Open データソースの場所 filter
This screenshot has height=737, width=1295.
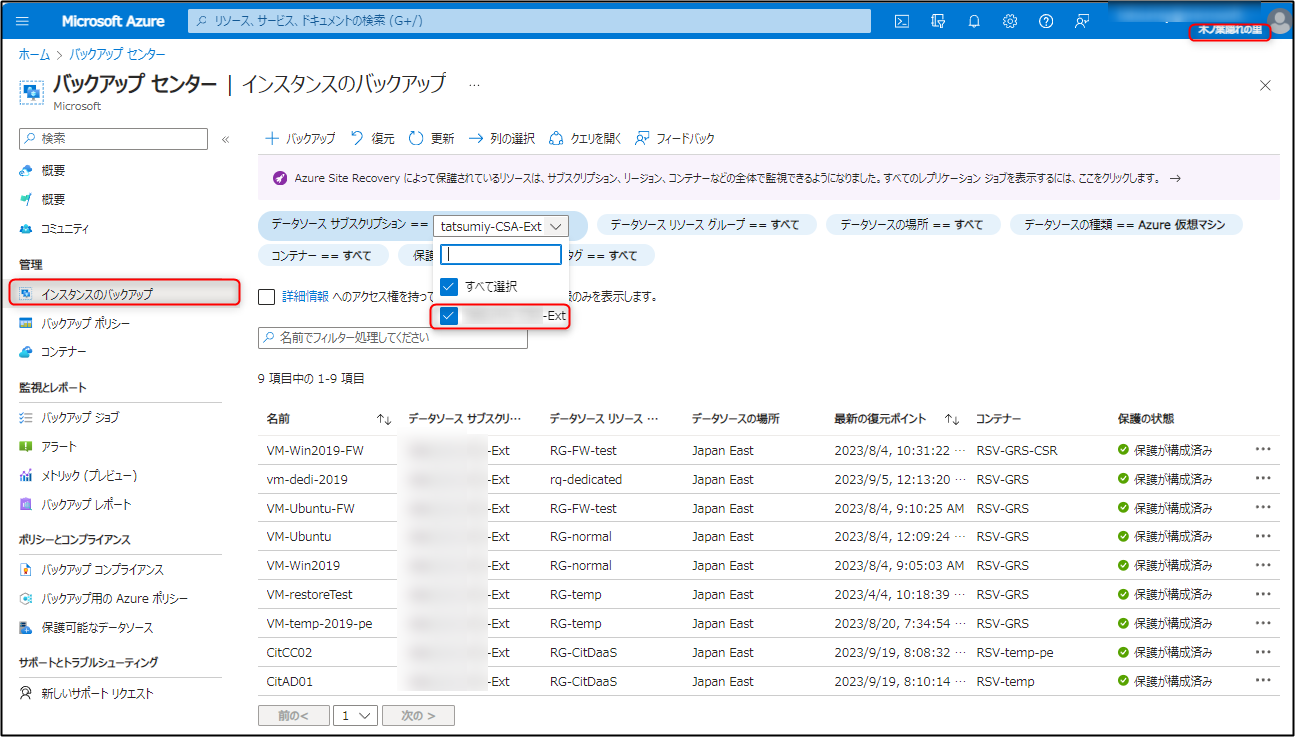tap(912, 225)
